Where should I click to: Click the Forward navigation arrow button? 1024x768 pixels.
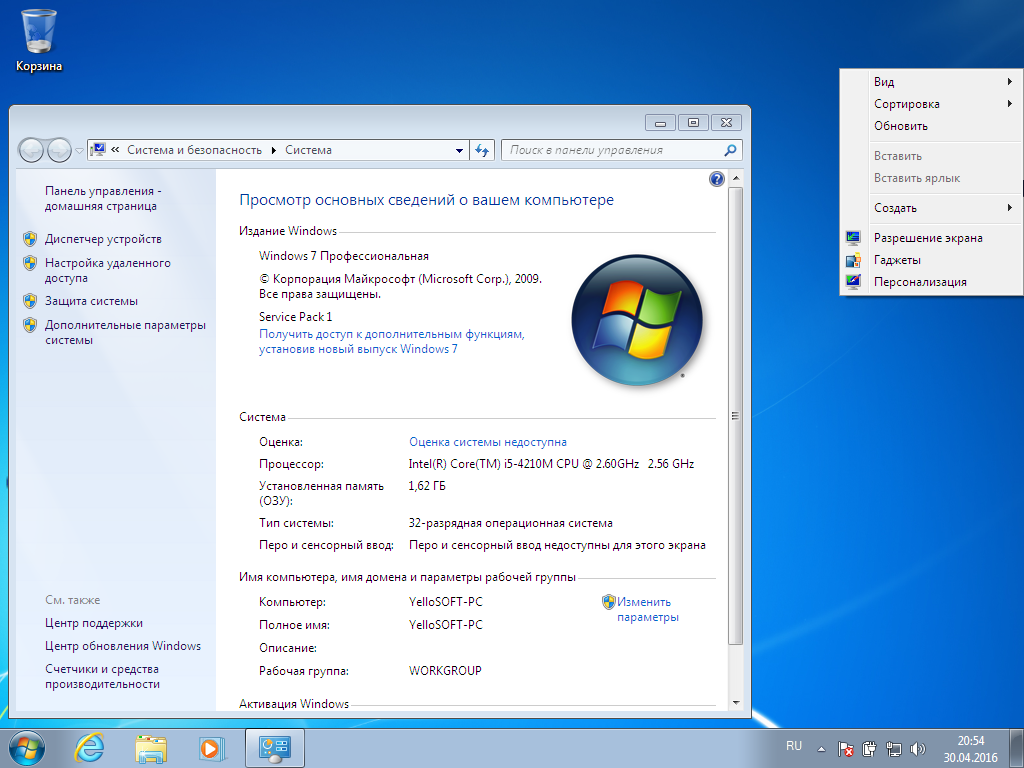coord(59,151)
